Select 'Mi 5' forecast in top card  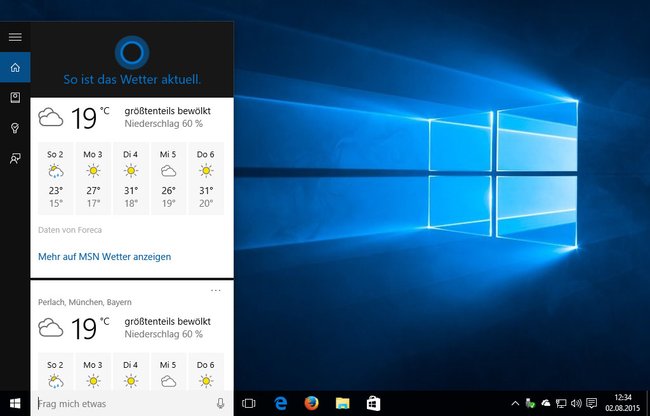[168, 179]
